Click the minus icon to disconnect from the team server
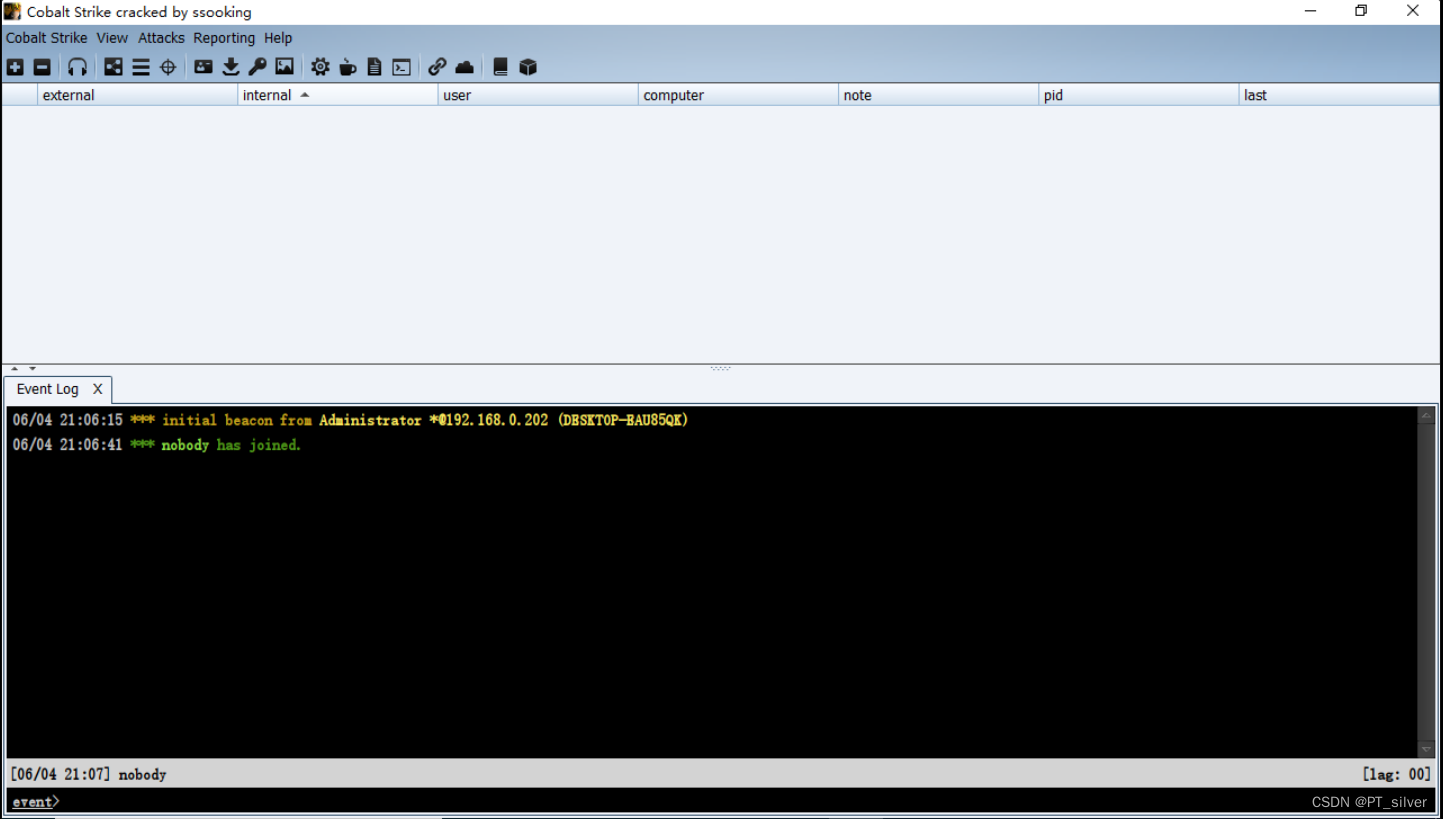Viewport: 1443px width, 819px height. pos(42,67)
